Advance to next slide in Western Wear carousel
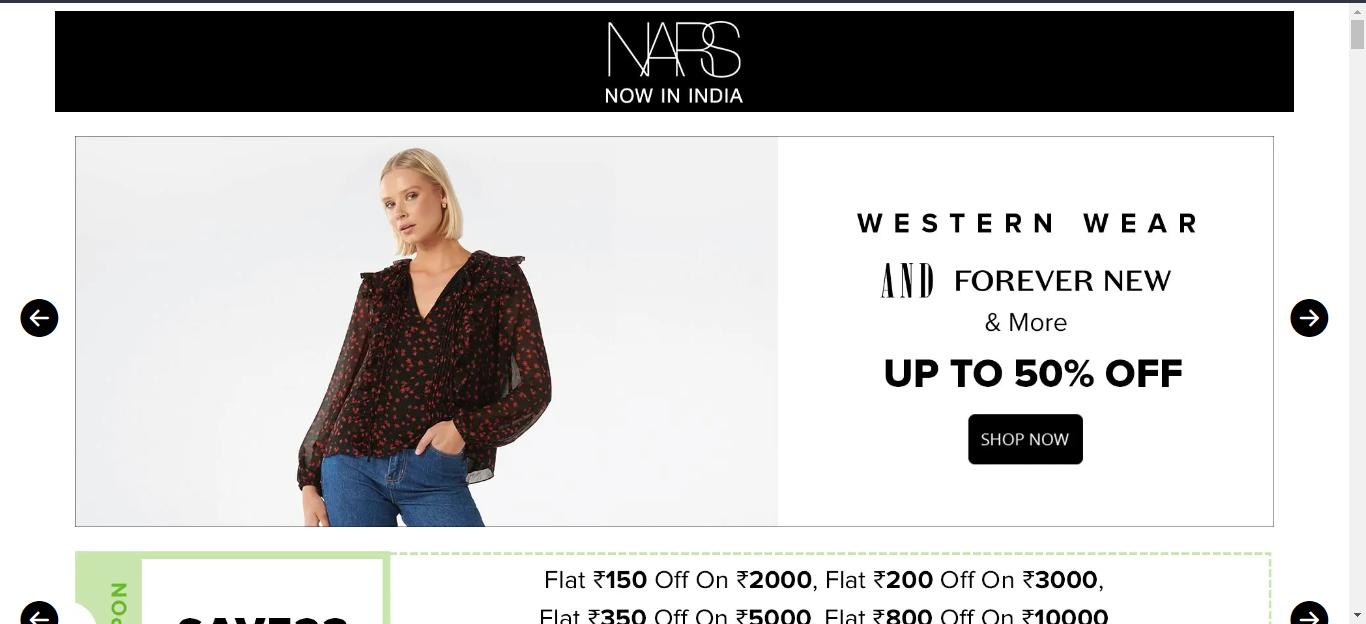 point(1309,318)
